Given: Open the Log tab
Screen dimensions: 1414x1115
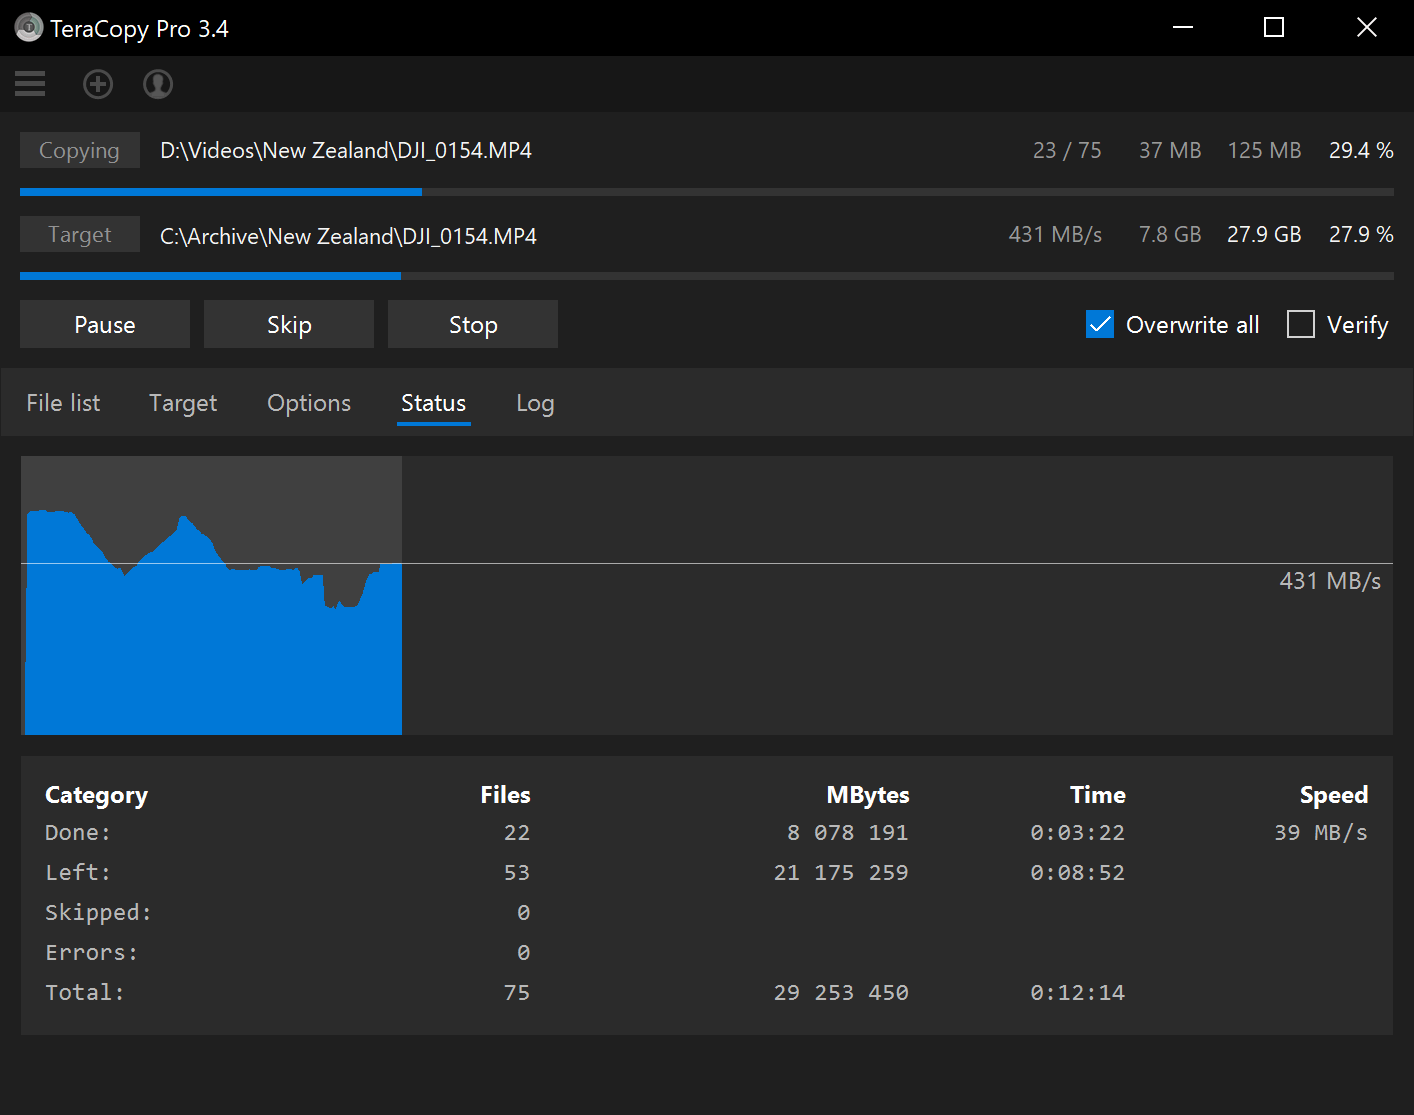Looking at the screenshot, I should [535, 403].
